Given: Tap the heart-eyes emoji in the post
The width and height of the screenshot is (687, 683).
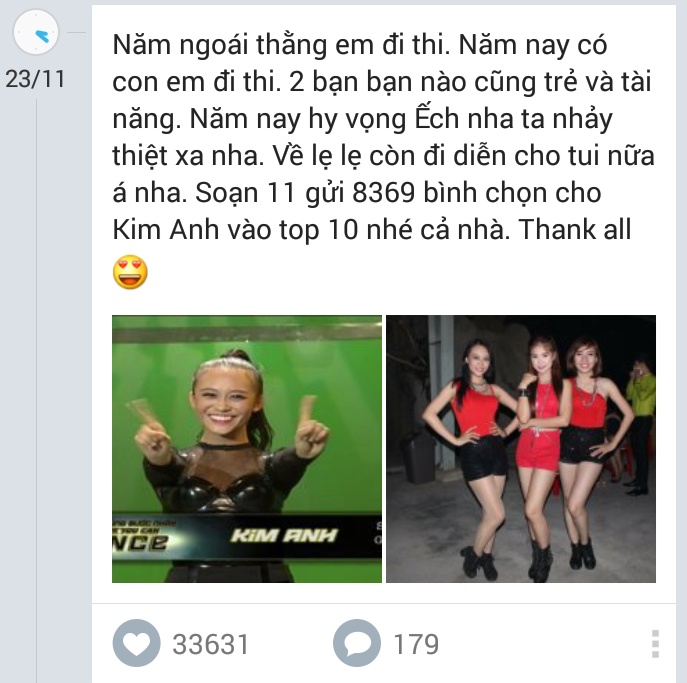Looking at the screenshot, I should (130, 272).
